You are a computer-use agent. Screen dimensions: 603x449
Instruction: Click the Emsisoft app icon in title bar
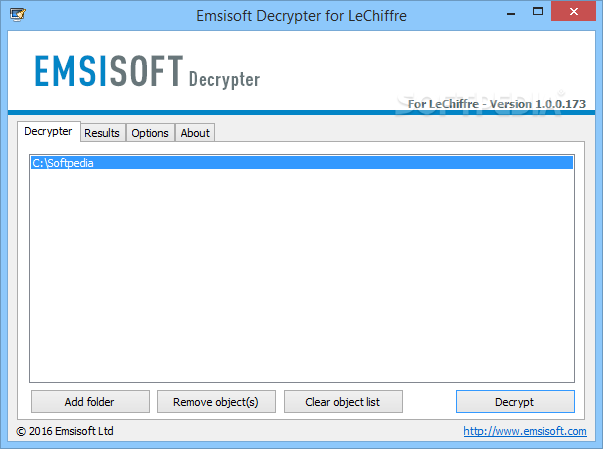click(x=18, y=15)
